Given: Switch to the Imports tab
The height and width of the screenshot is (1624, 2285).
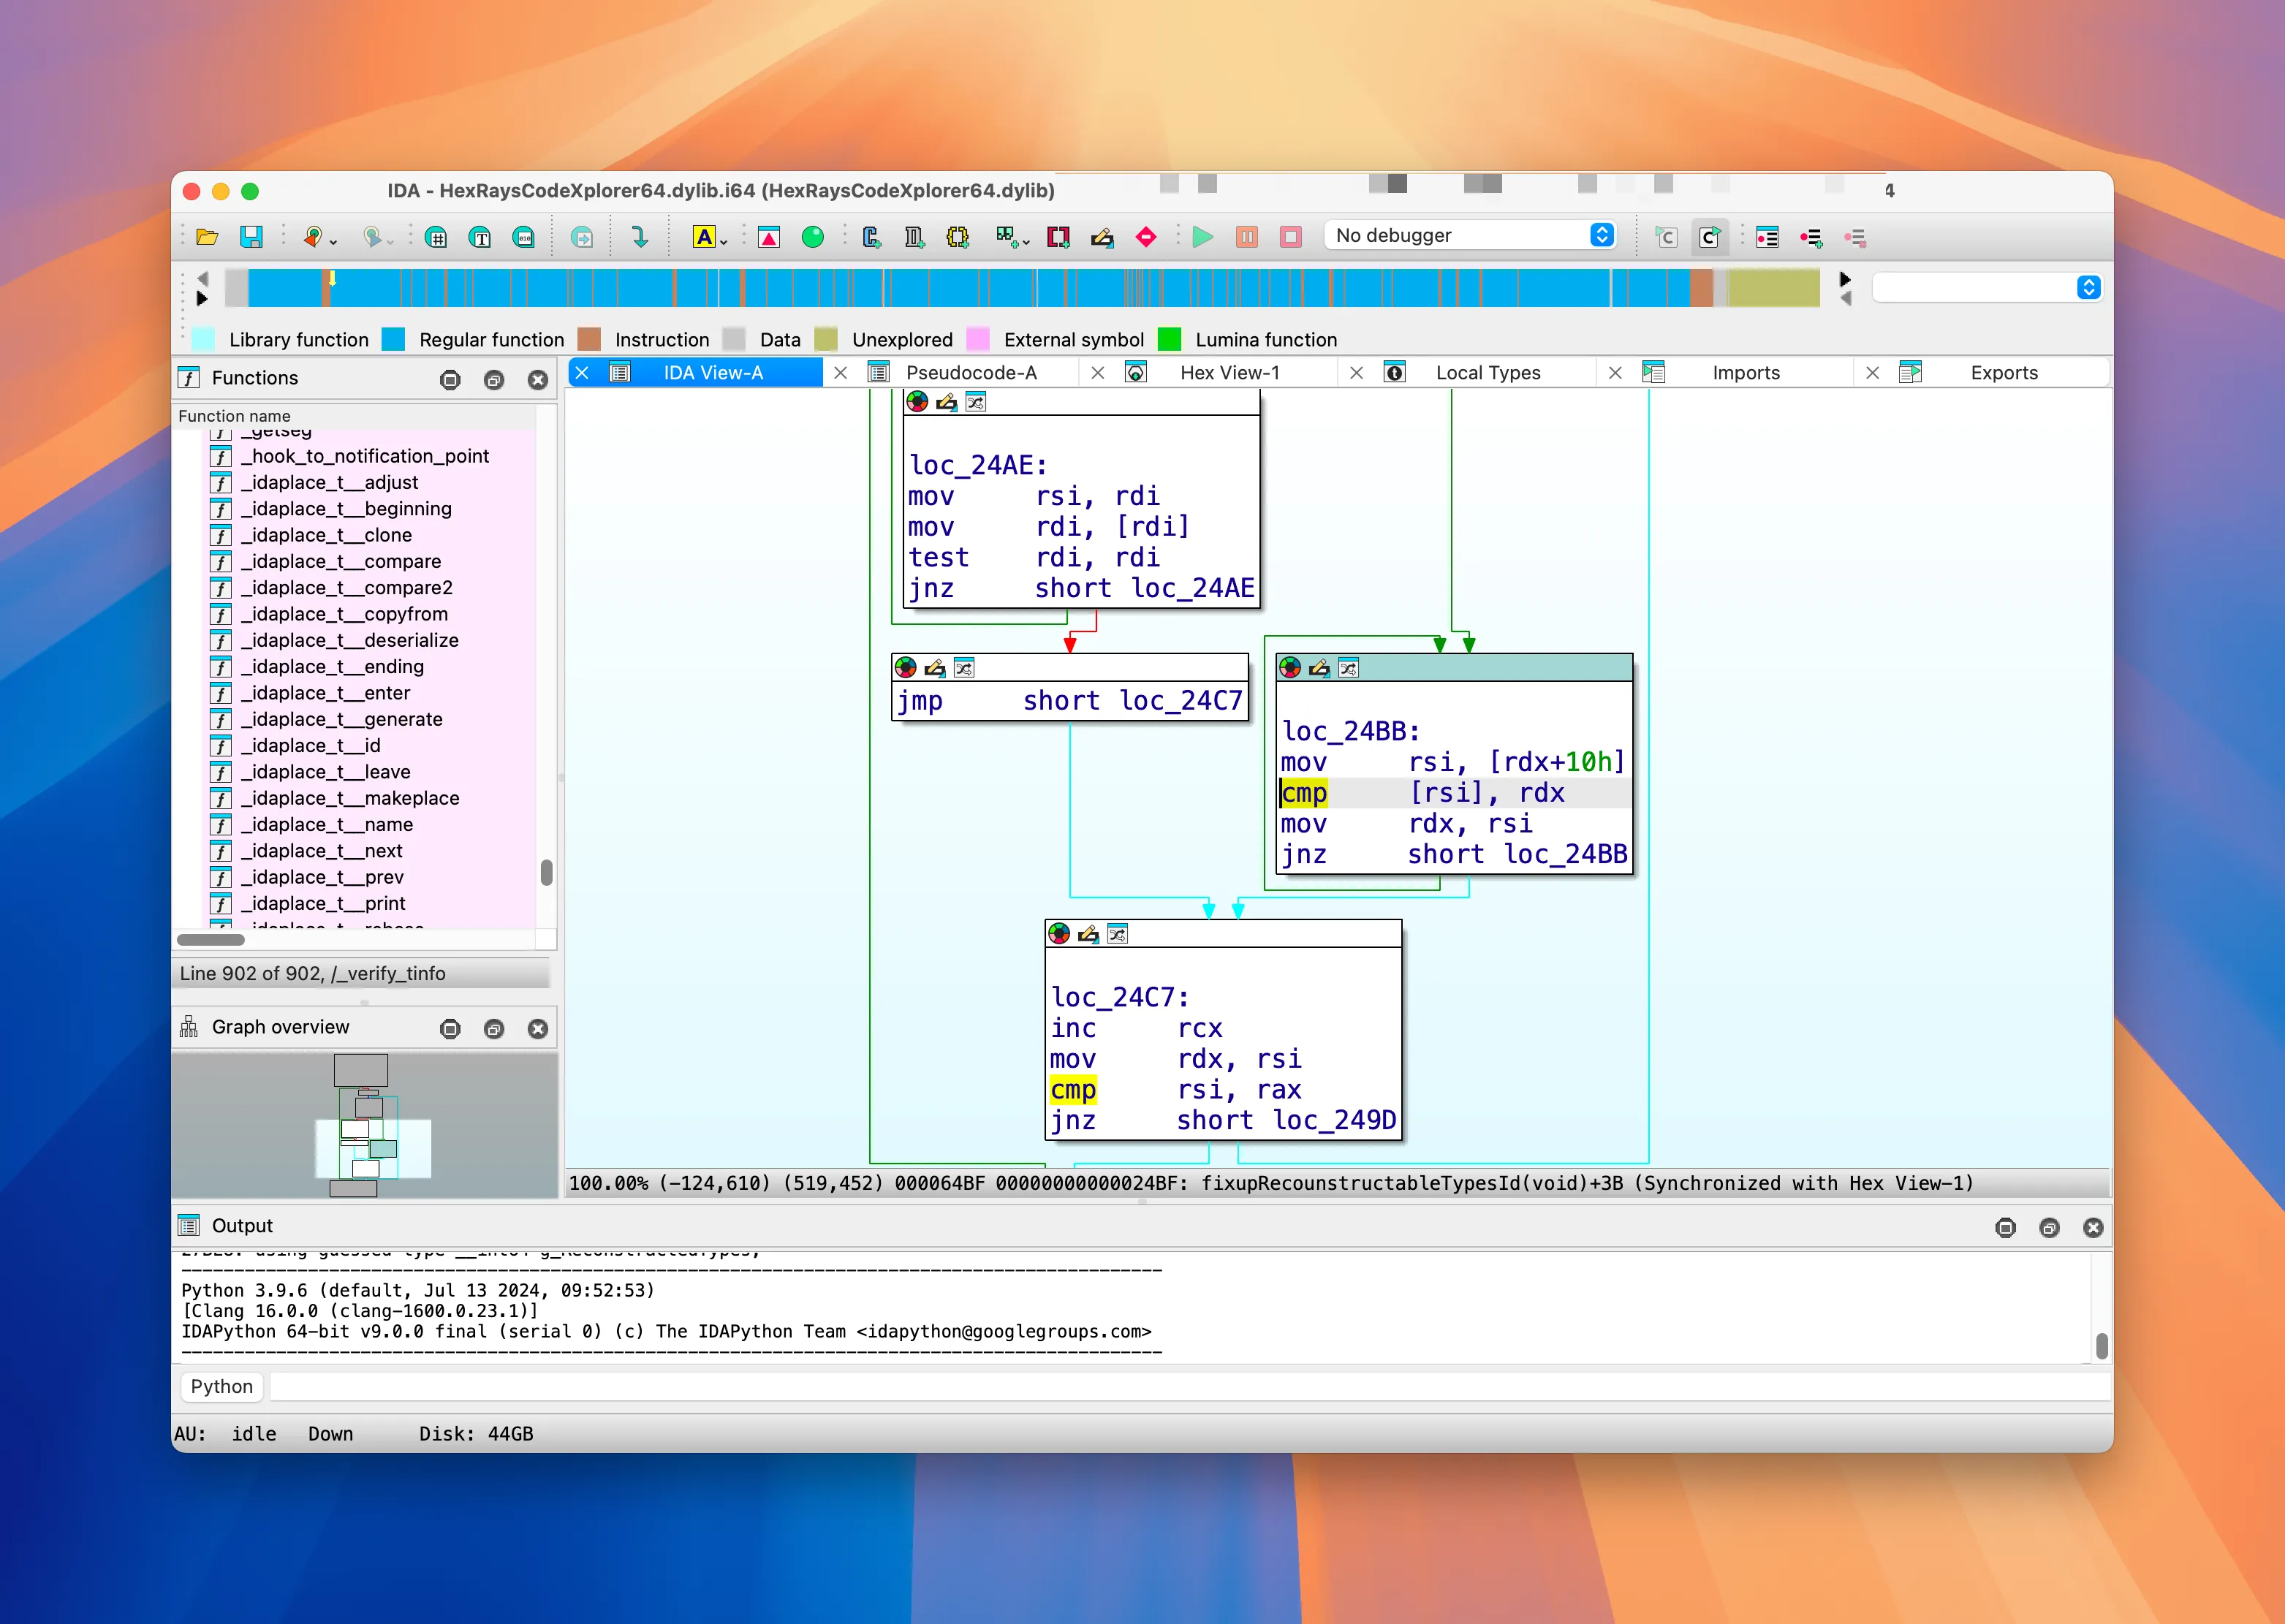Looking at the screenshot, I should [x=1746, y=372].
